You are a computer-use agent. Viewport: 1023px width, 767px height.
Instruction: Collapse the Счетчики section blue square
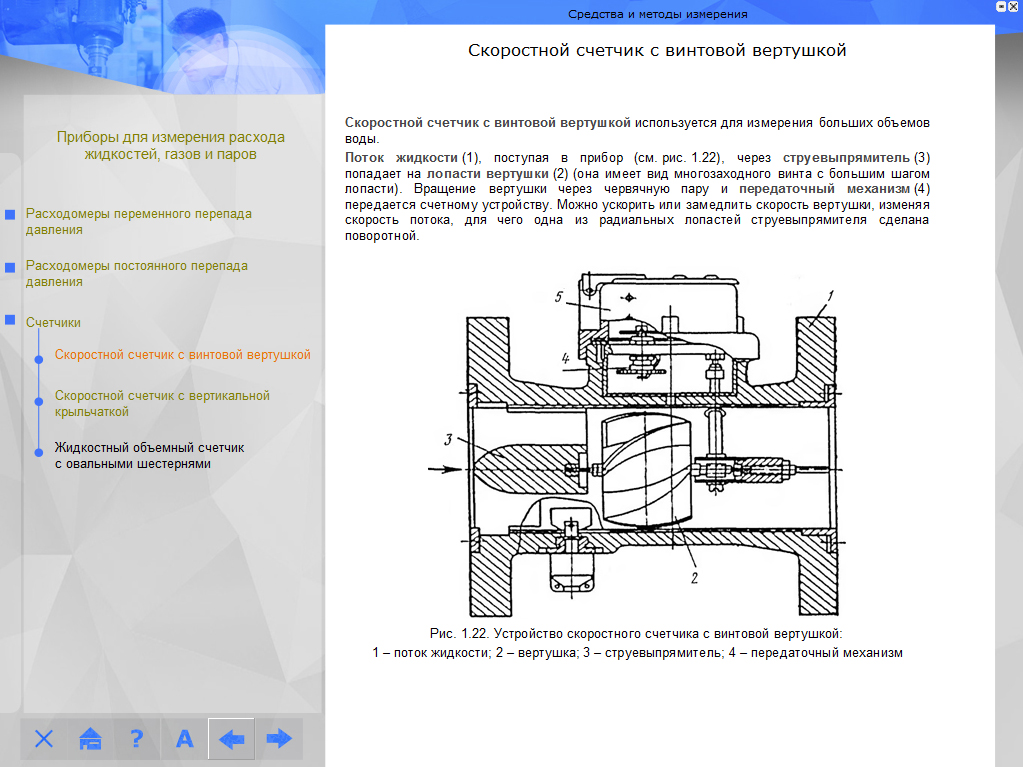point(10,321)
